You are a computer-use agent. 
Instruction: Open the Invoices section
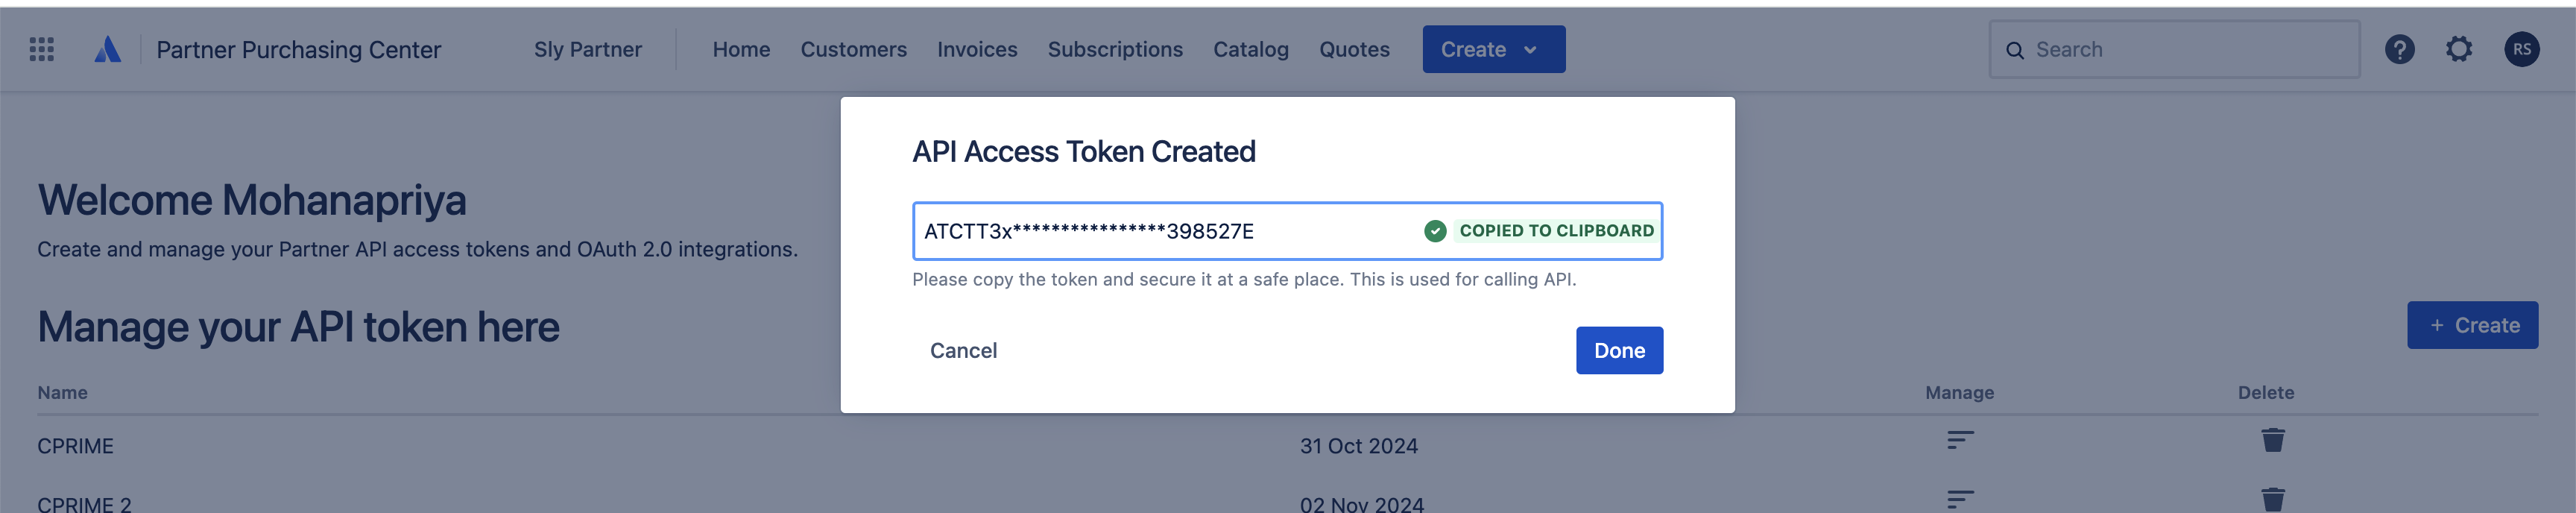(976, 49)
